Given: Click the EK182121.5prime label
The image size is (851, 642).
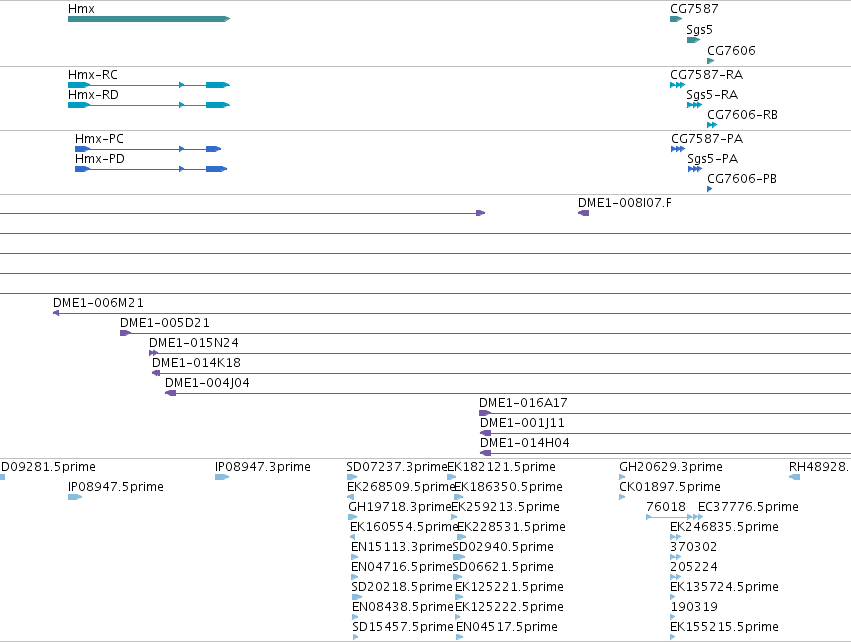Looking at the screenshot, I should click(501, 466).
